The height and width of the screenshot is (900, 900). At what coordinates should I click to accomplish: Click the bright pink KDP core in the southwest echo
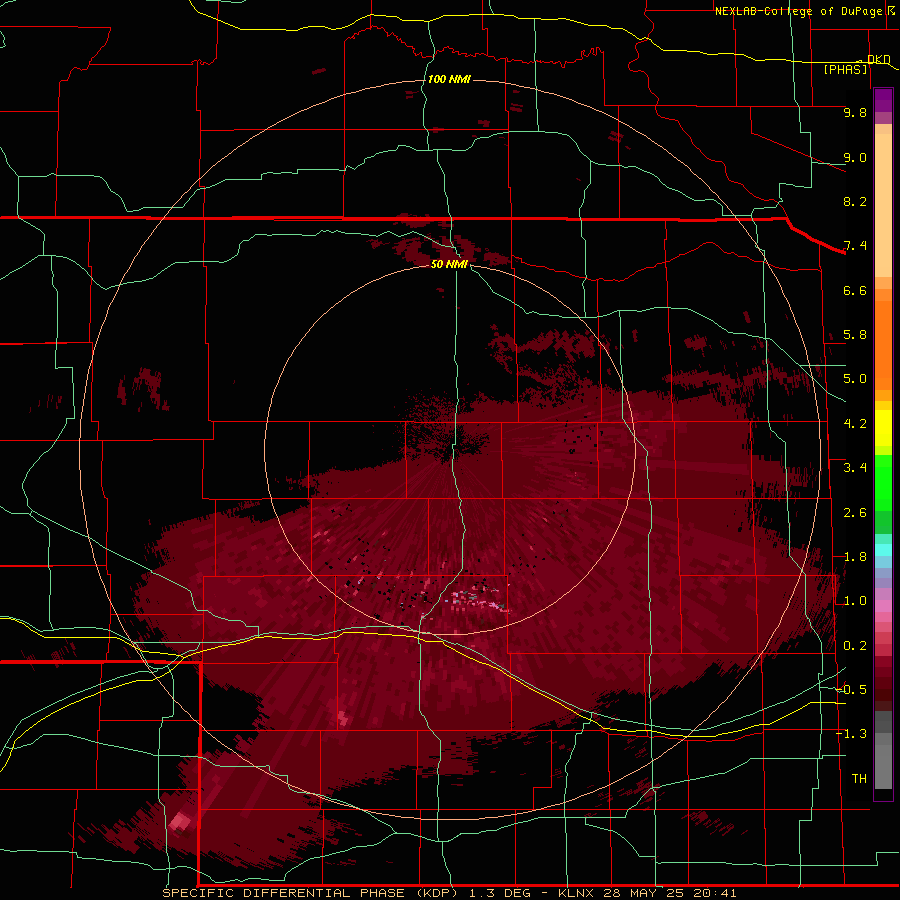click(180, 822)
